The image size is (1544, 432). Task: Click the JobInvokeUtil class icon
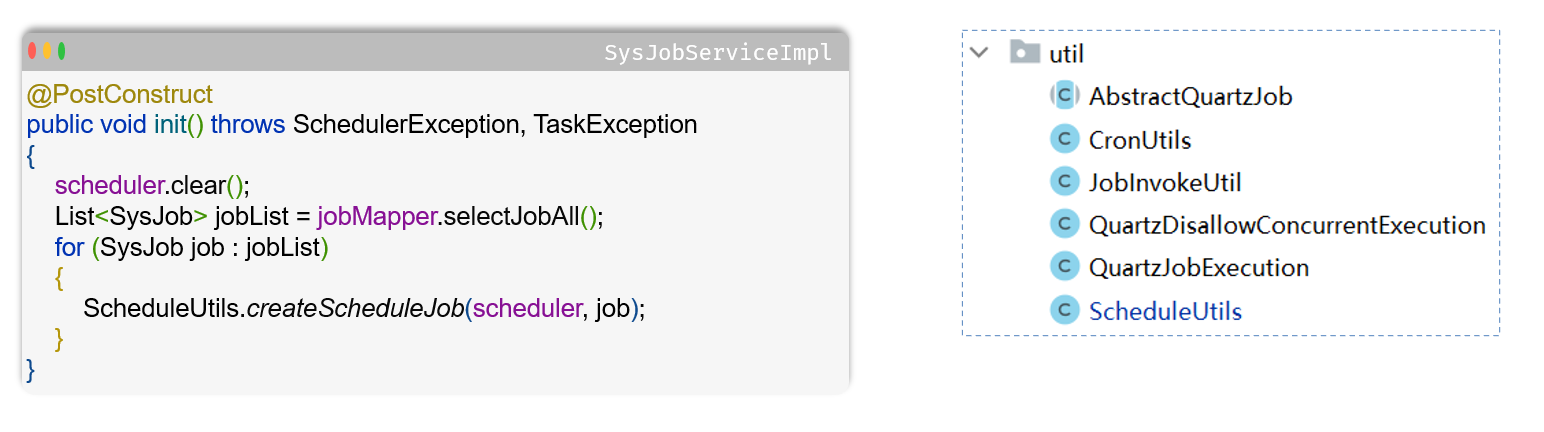(1063, 182)
